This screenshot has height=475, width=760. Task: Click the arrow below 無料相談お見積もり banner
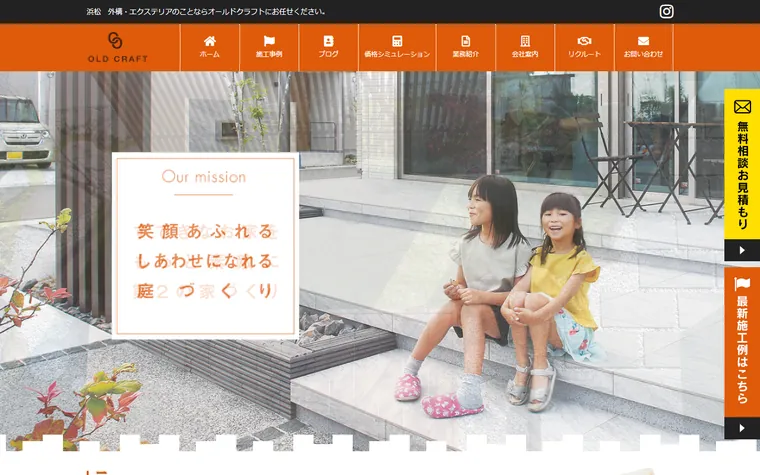coord(742,250)
